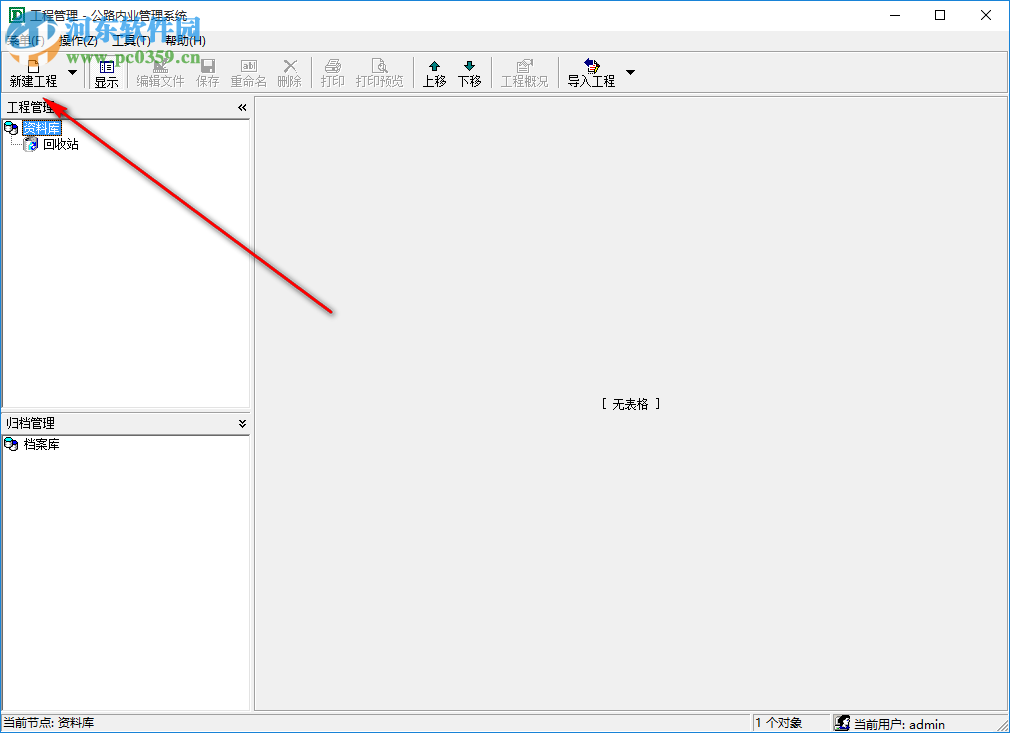Move item down with 下移
This screenshot has width=1010, height=733.
click(x=470, y=73)
